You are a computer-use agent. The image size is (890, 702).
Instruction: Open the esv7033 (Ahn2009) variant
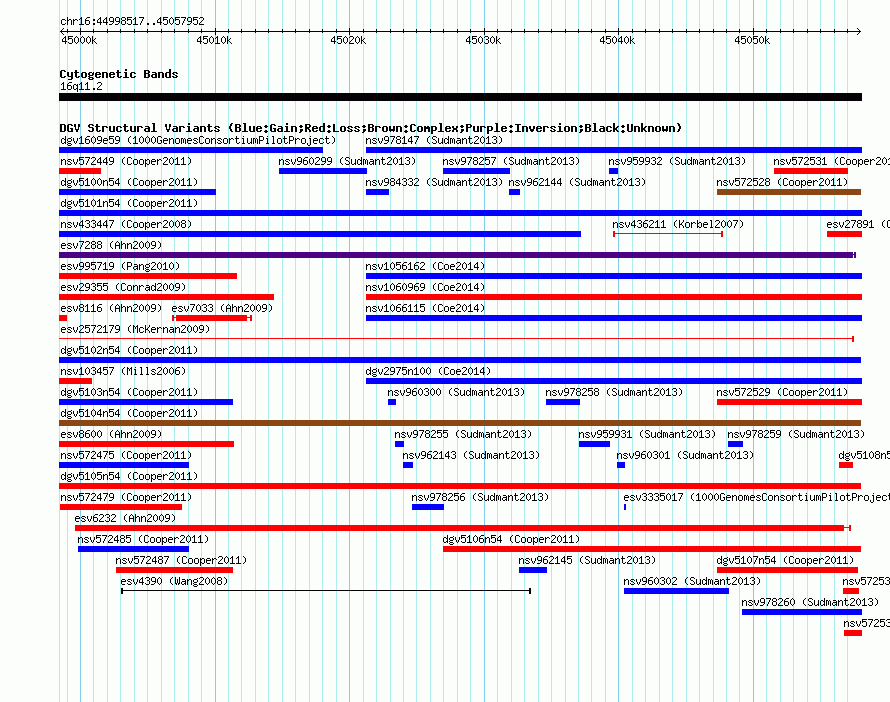(222, 308)
